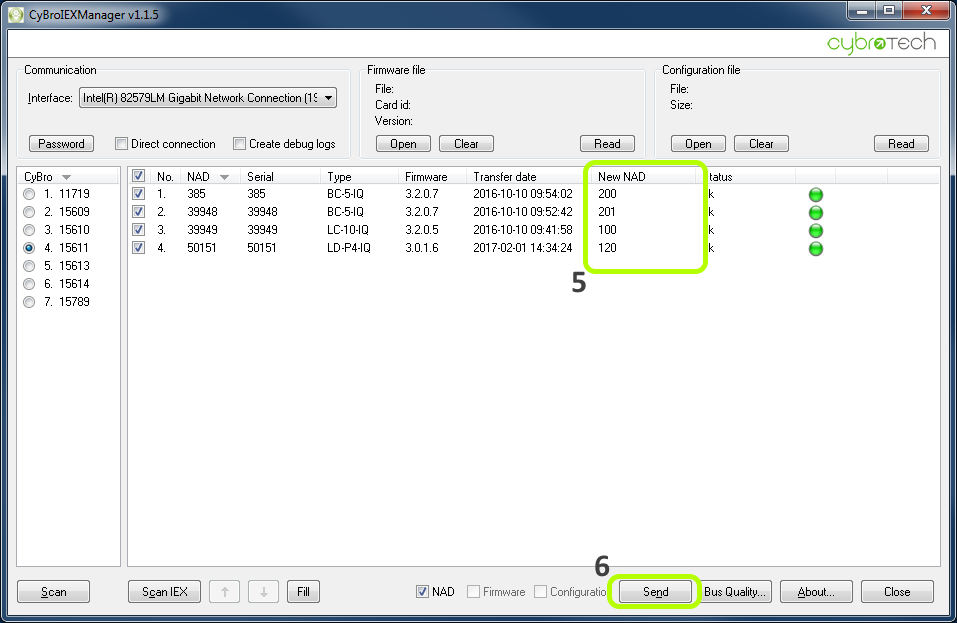Edit New NAD value 200 cell
The height and width of the screenshot is (623, 957).
click(608, 194)
